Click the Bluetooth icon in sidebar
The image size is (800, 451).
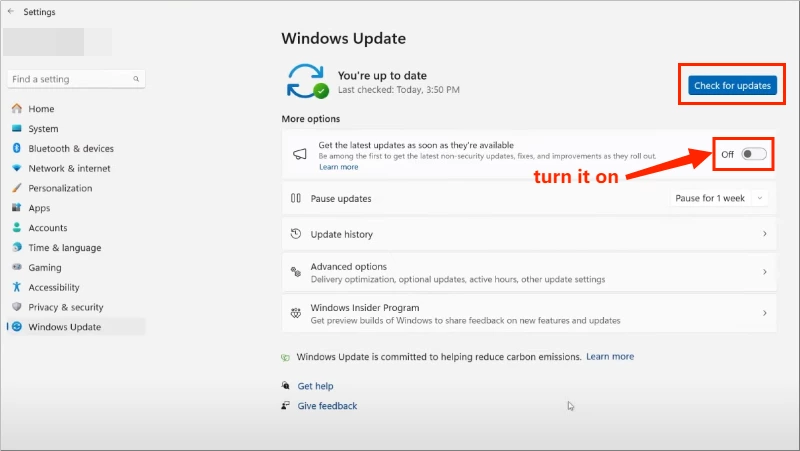click(x=17, y=148)
